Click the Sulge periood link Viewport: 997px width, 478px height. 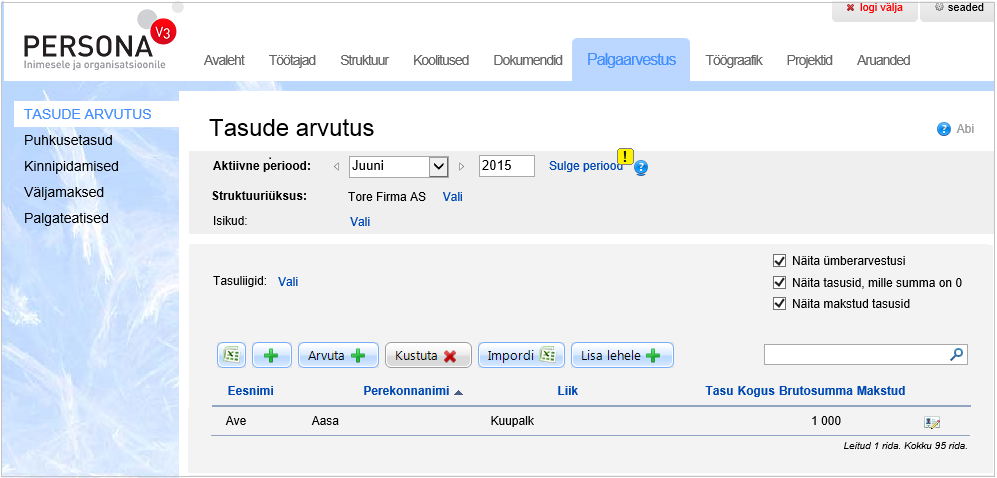coord(584,166)
